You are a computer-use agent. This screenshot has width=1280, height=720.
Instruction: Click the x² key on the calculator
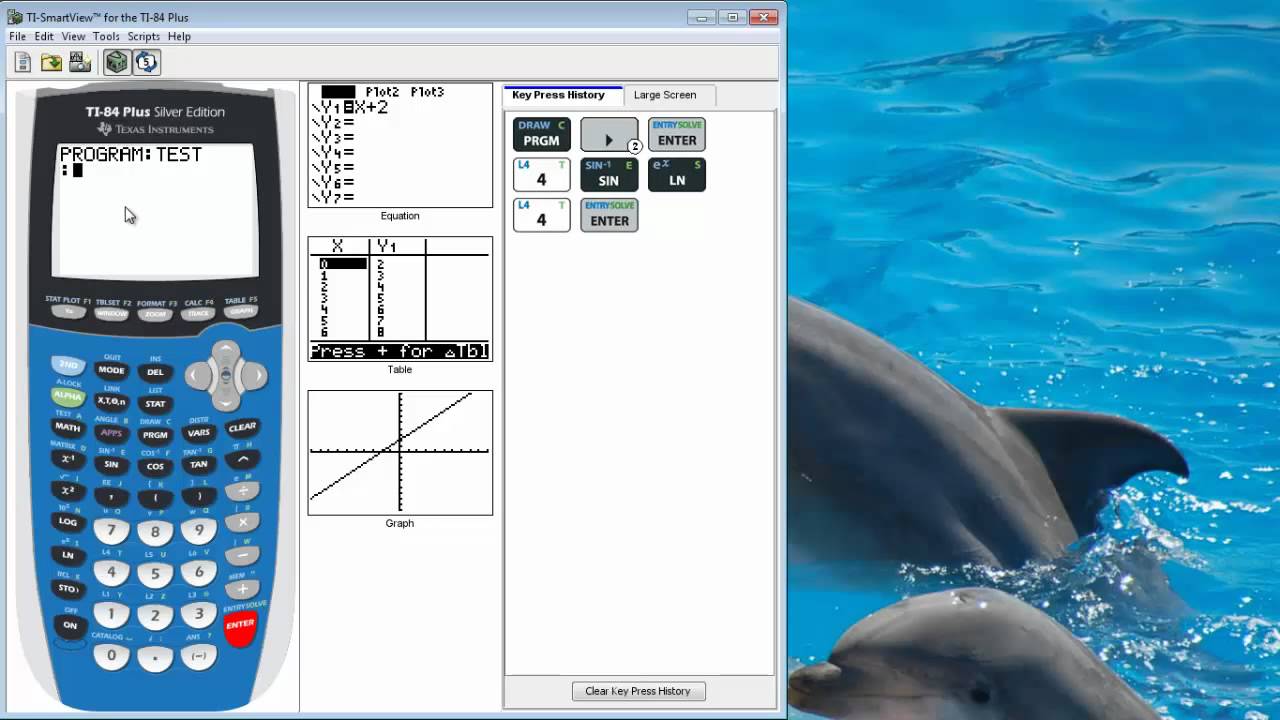(67, 491)
